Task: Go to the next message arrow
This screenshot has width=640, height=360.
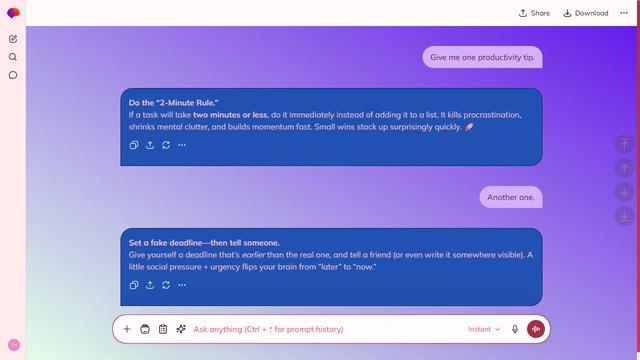Action: click(x=624, y=192)
